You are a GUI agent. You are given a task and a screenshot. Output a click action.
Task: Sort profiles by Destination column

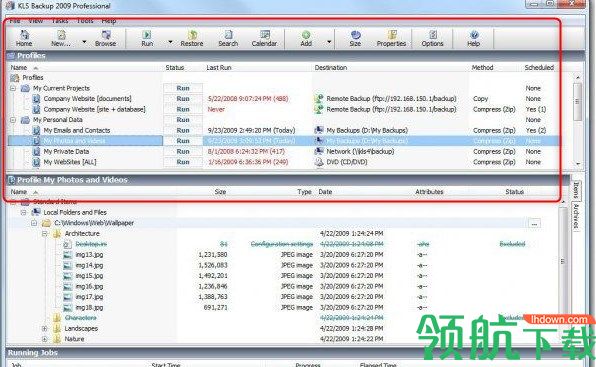click(x=331, y=68)
